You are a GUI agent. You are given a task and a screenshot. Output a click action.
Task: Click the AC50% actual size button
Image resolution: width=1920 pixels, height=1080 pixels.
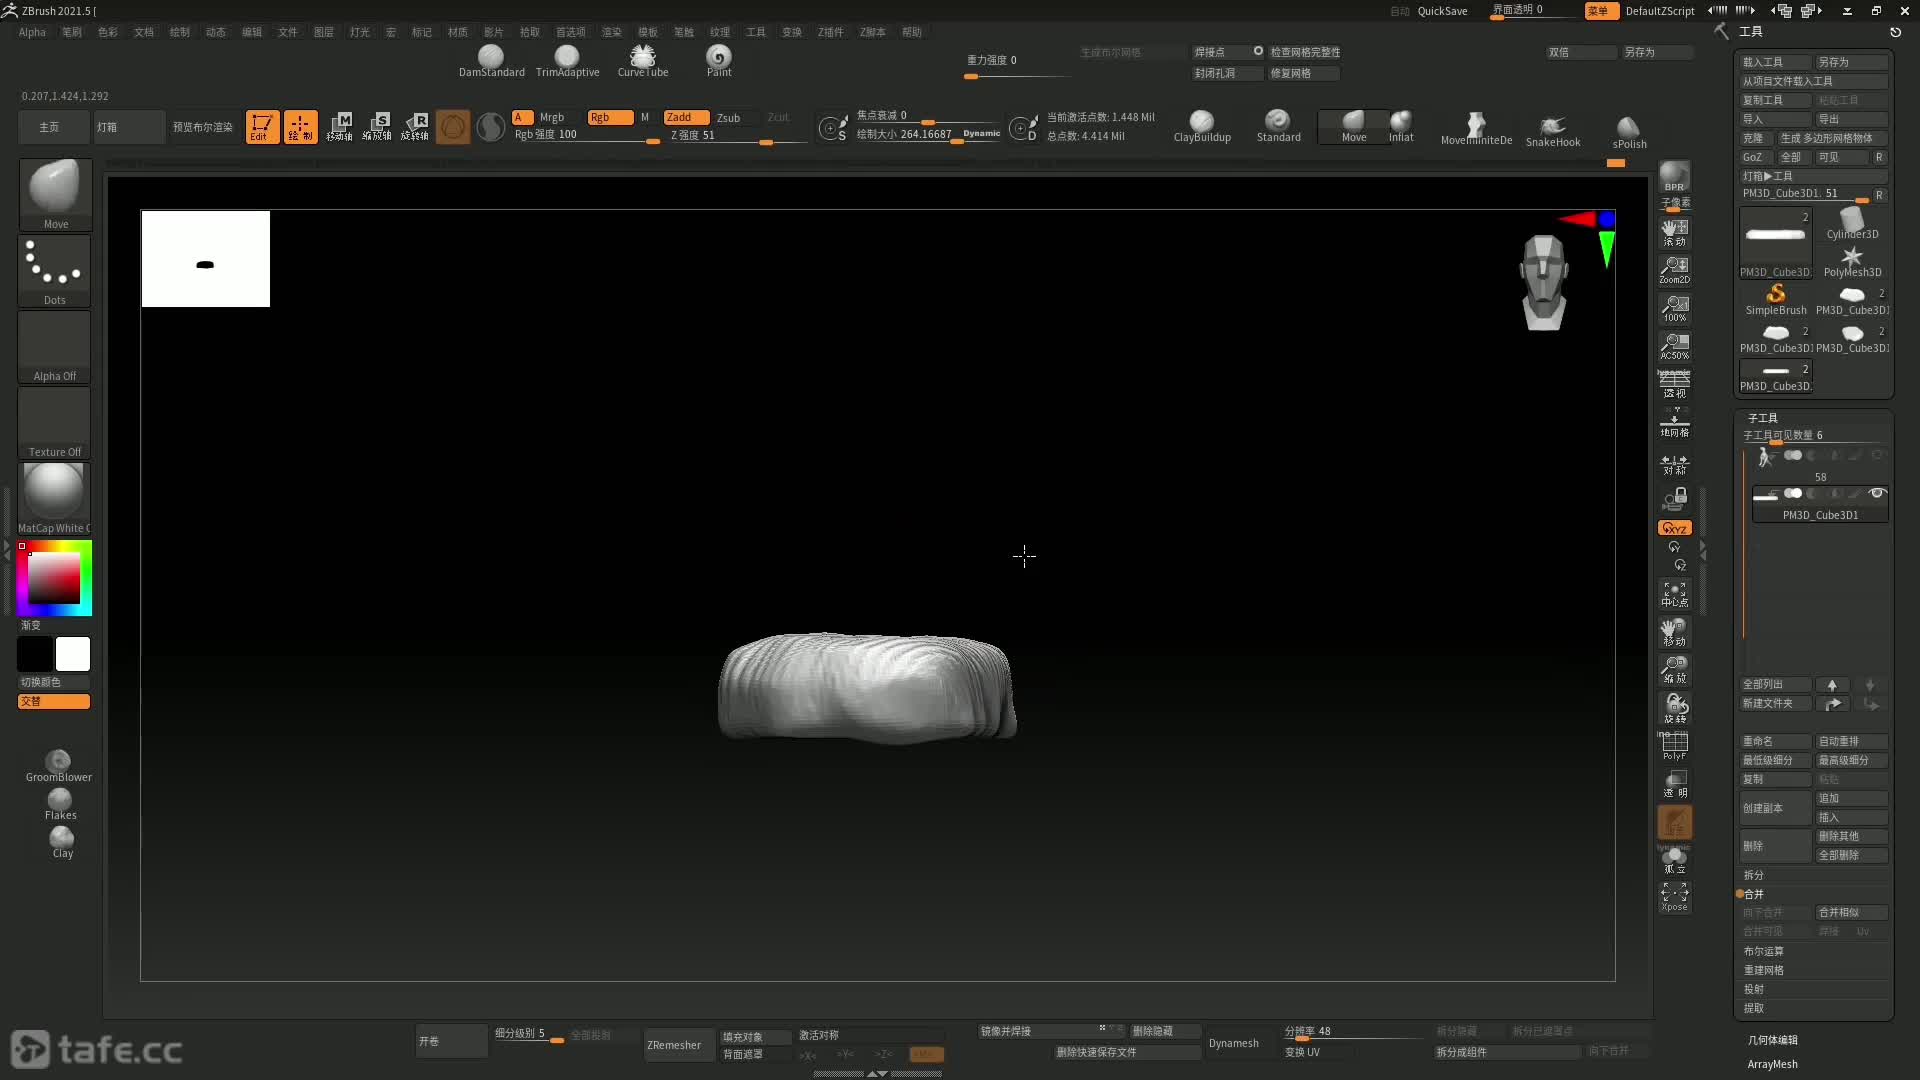1674,346
